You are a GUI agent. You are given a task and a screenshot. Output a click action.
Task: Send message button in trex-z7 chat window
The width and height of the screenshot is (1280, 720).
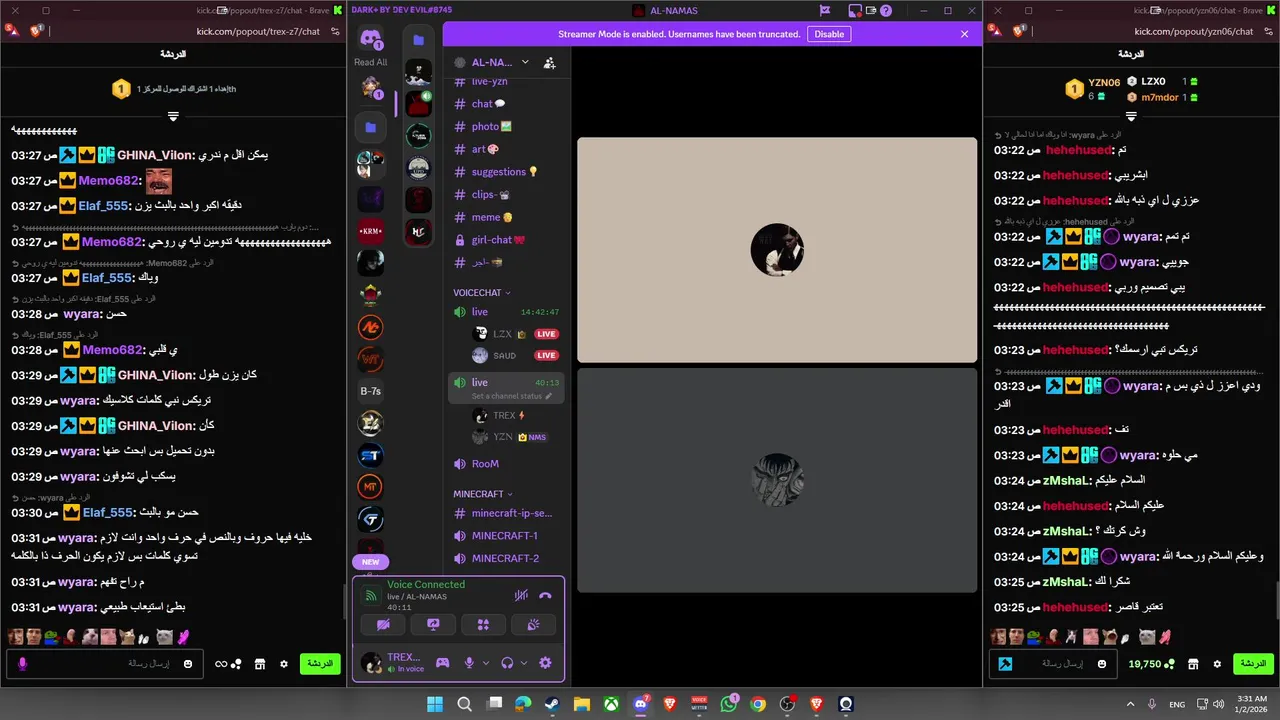point(320,663)
